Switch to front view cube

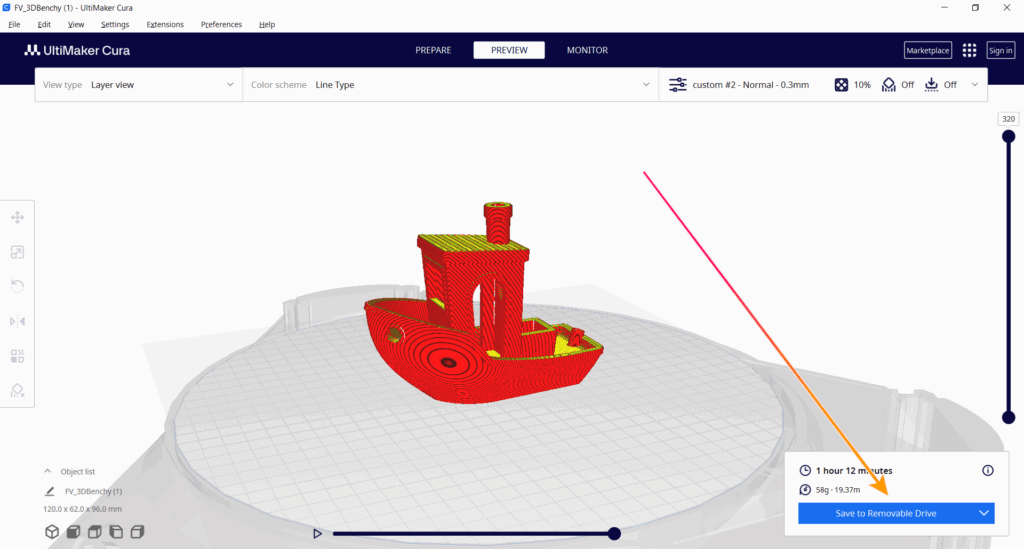pos(73,531)
